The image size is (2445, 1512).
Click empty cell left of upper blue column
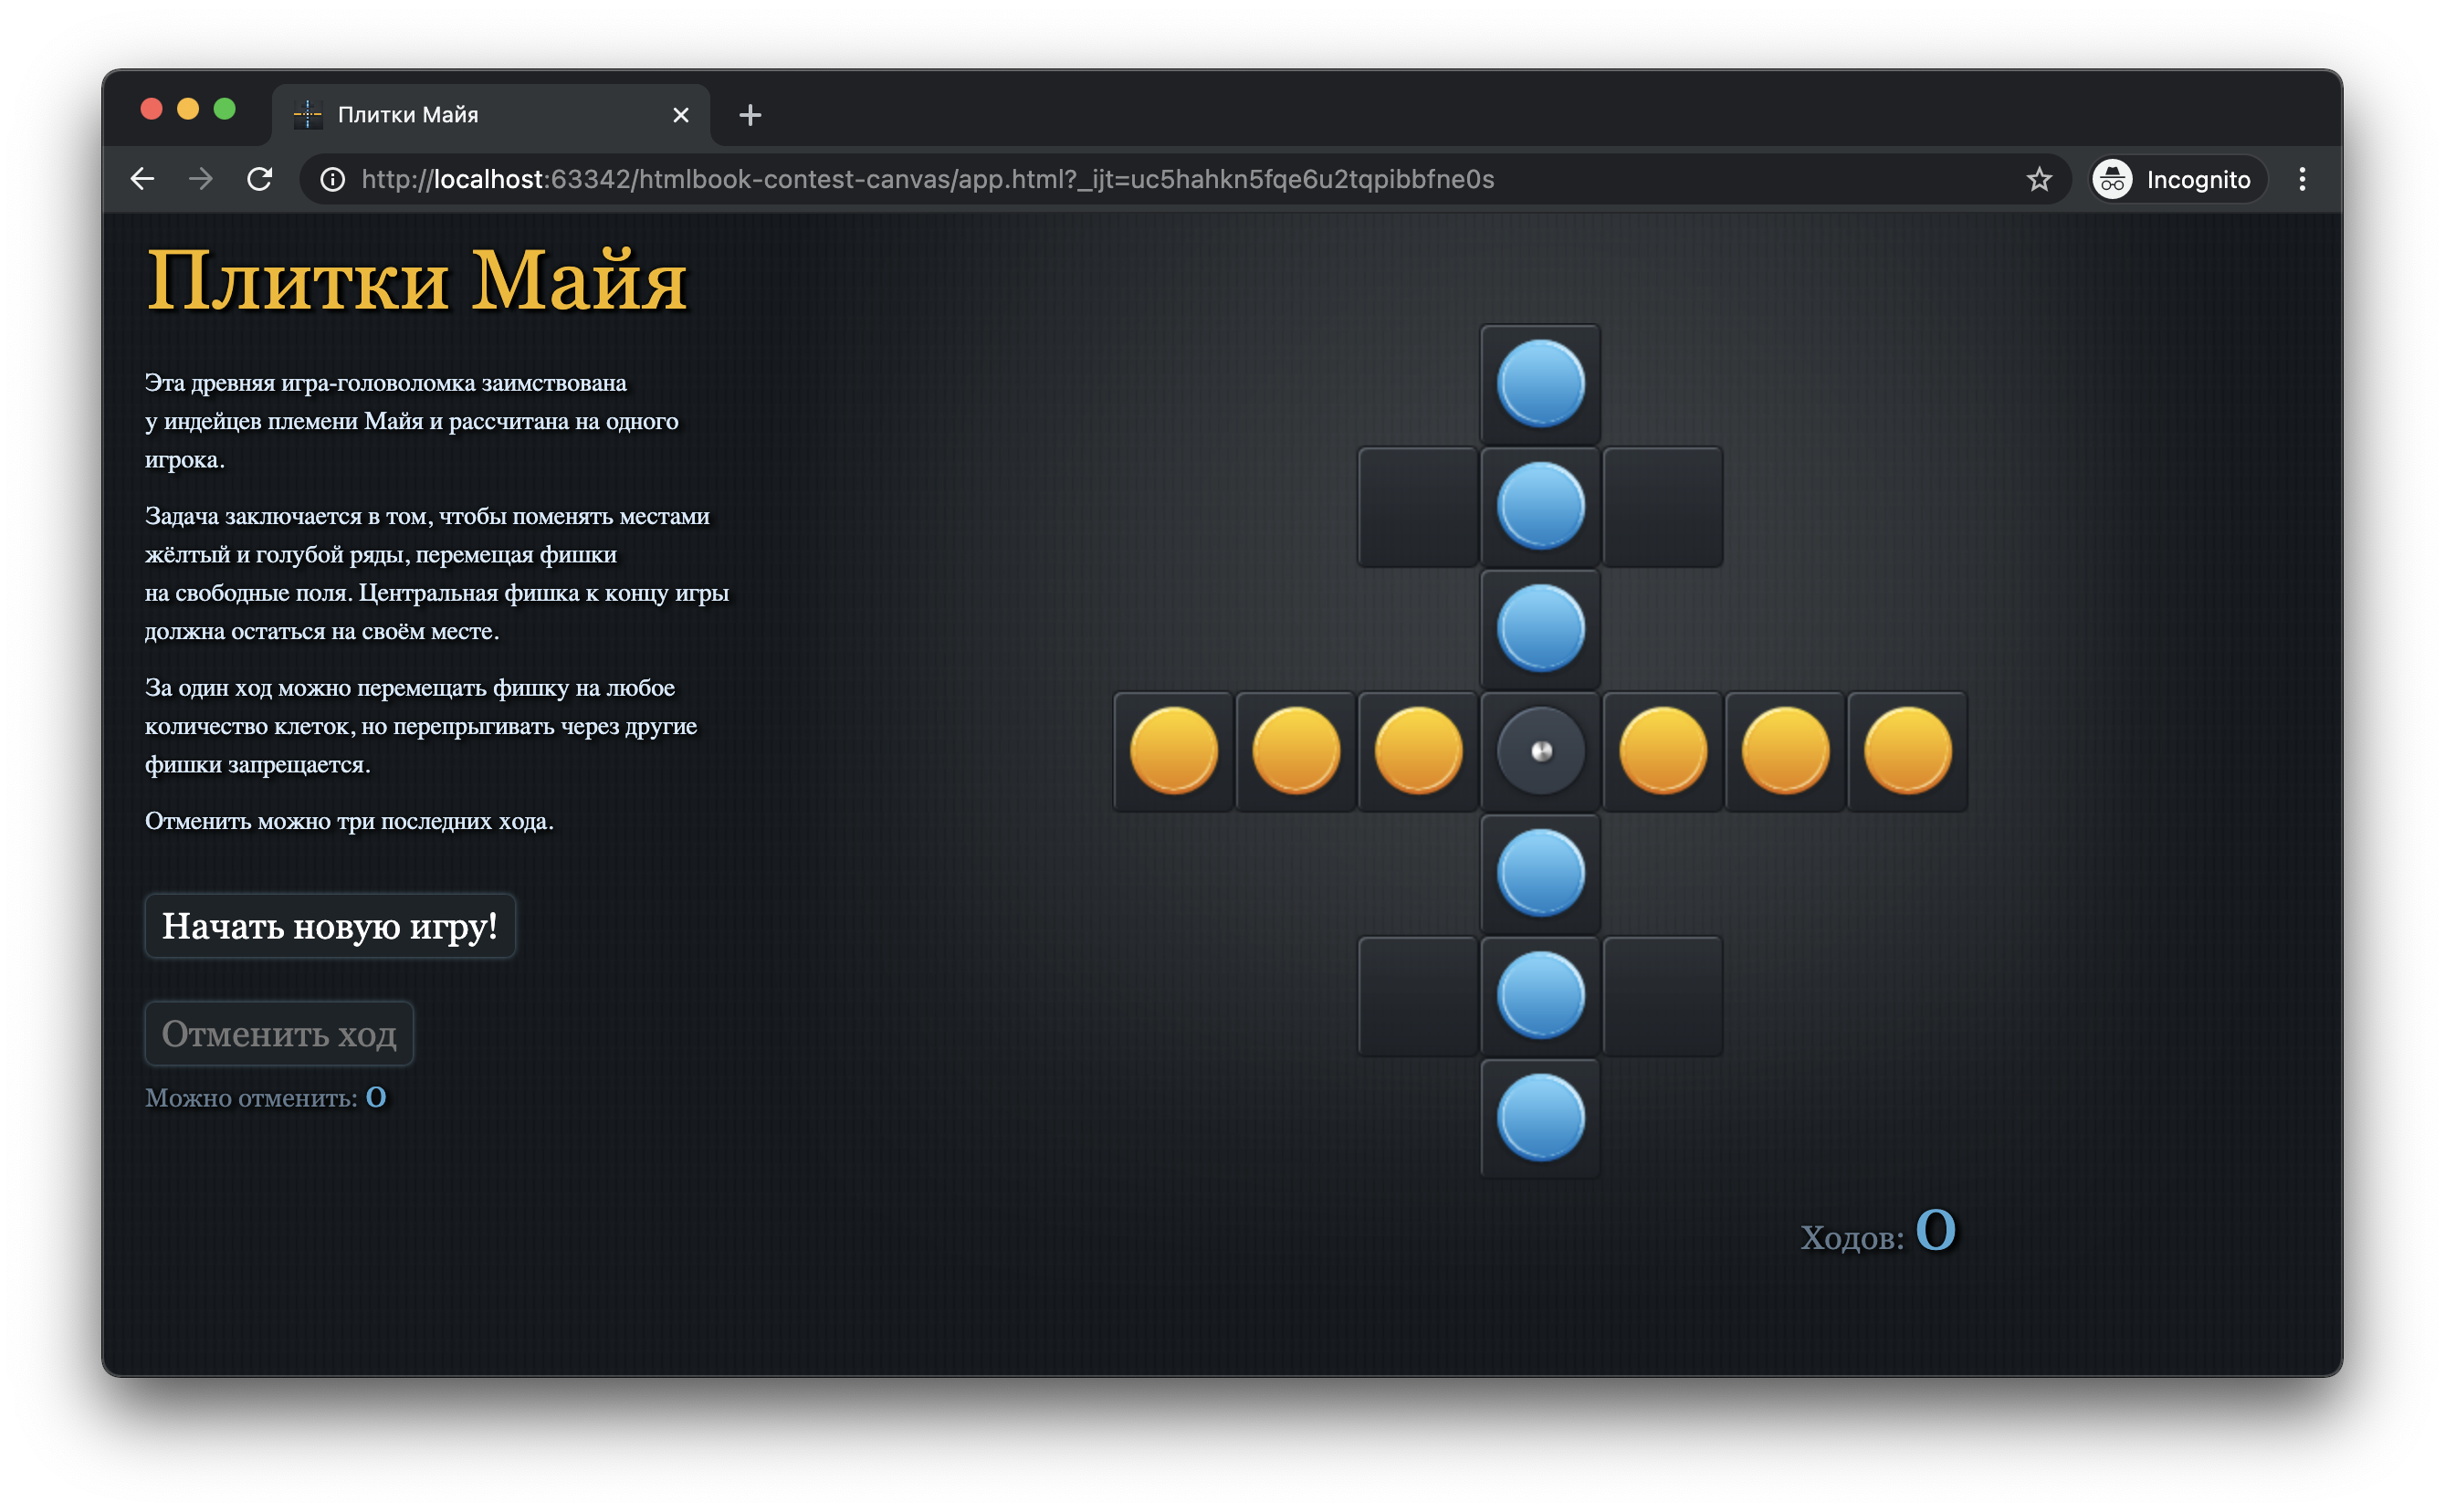[x=1418, y=507]
